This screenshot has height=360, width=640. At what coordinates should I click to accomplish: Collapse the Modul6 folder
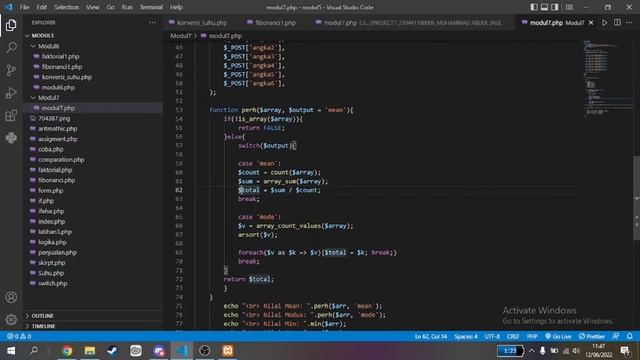pyautogui.click(x=49, y=46)
